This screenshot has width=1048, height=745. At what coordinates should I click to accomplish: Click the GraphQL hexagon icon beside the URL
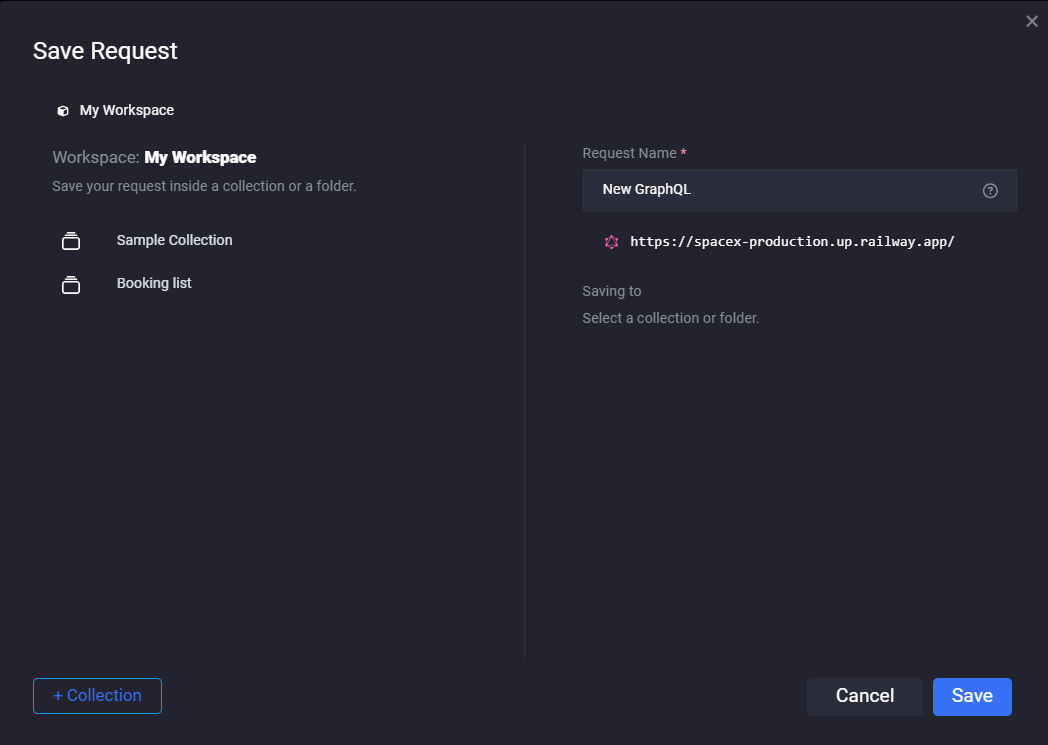coord(611,241)
